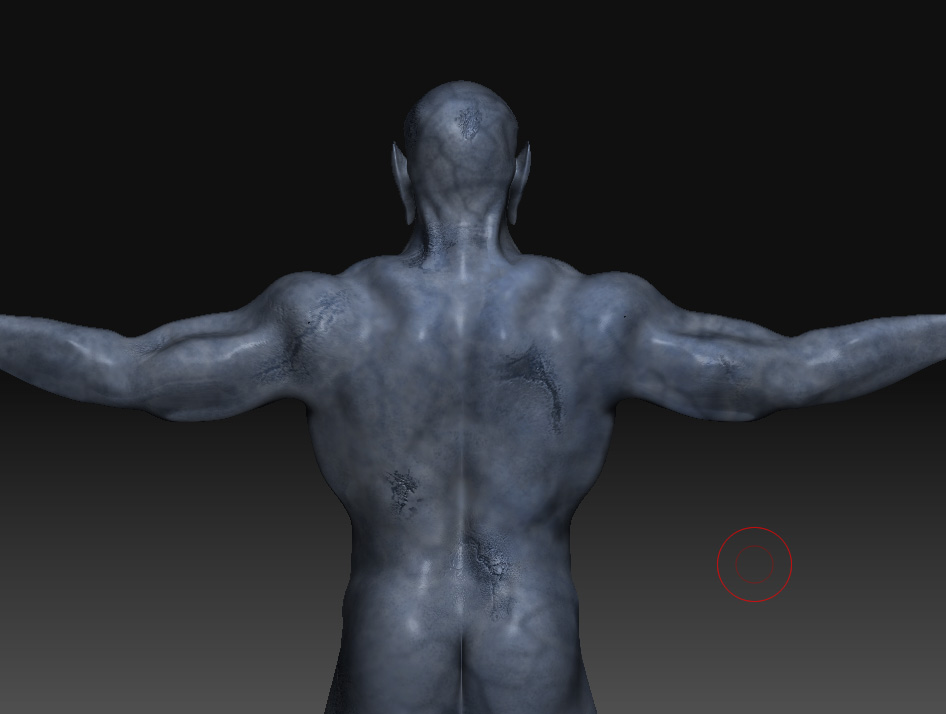The image size is (946, 714).
Task: Click the scarred skin at the spine base
Action: click(x=491, y=573)
